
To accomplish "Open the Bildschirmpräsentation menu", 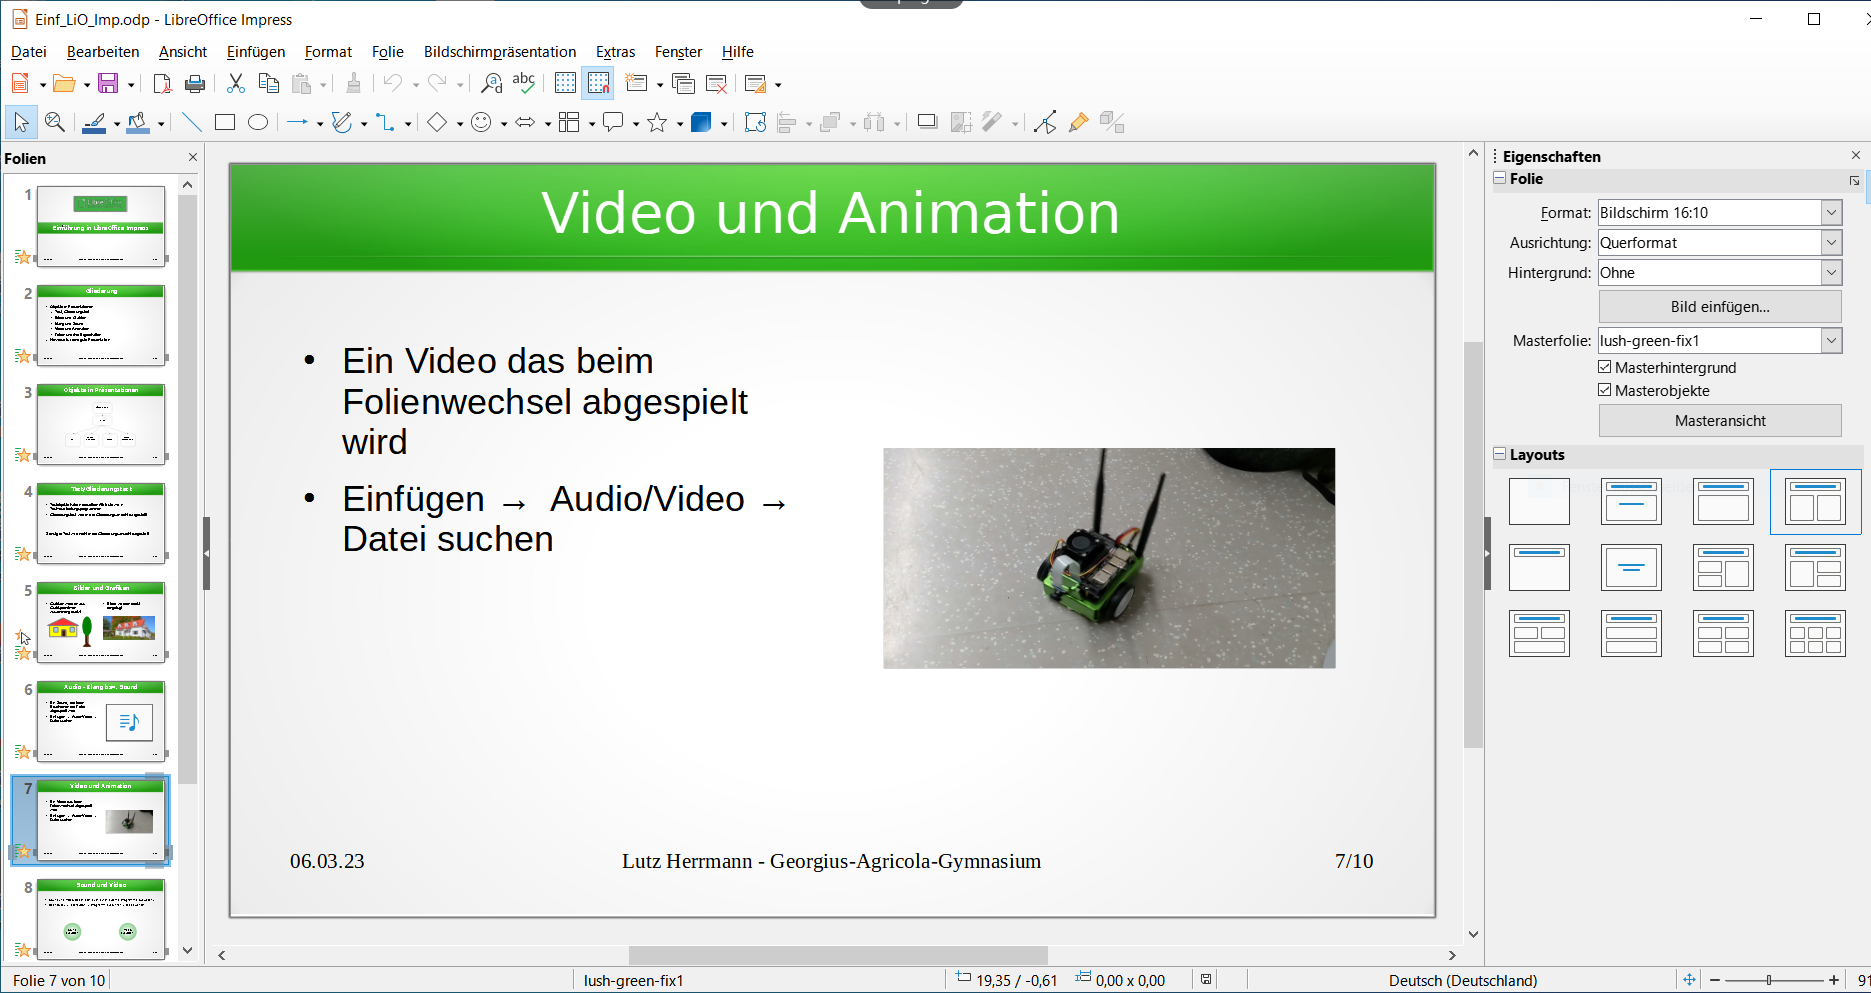I will click(x=499, y=52).
